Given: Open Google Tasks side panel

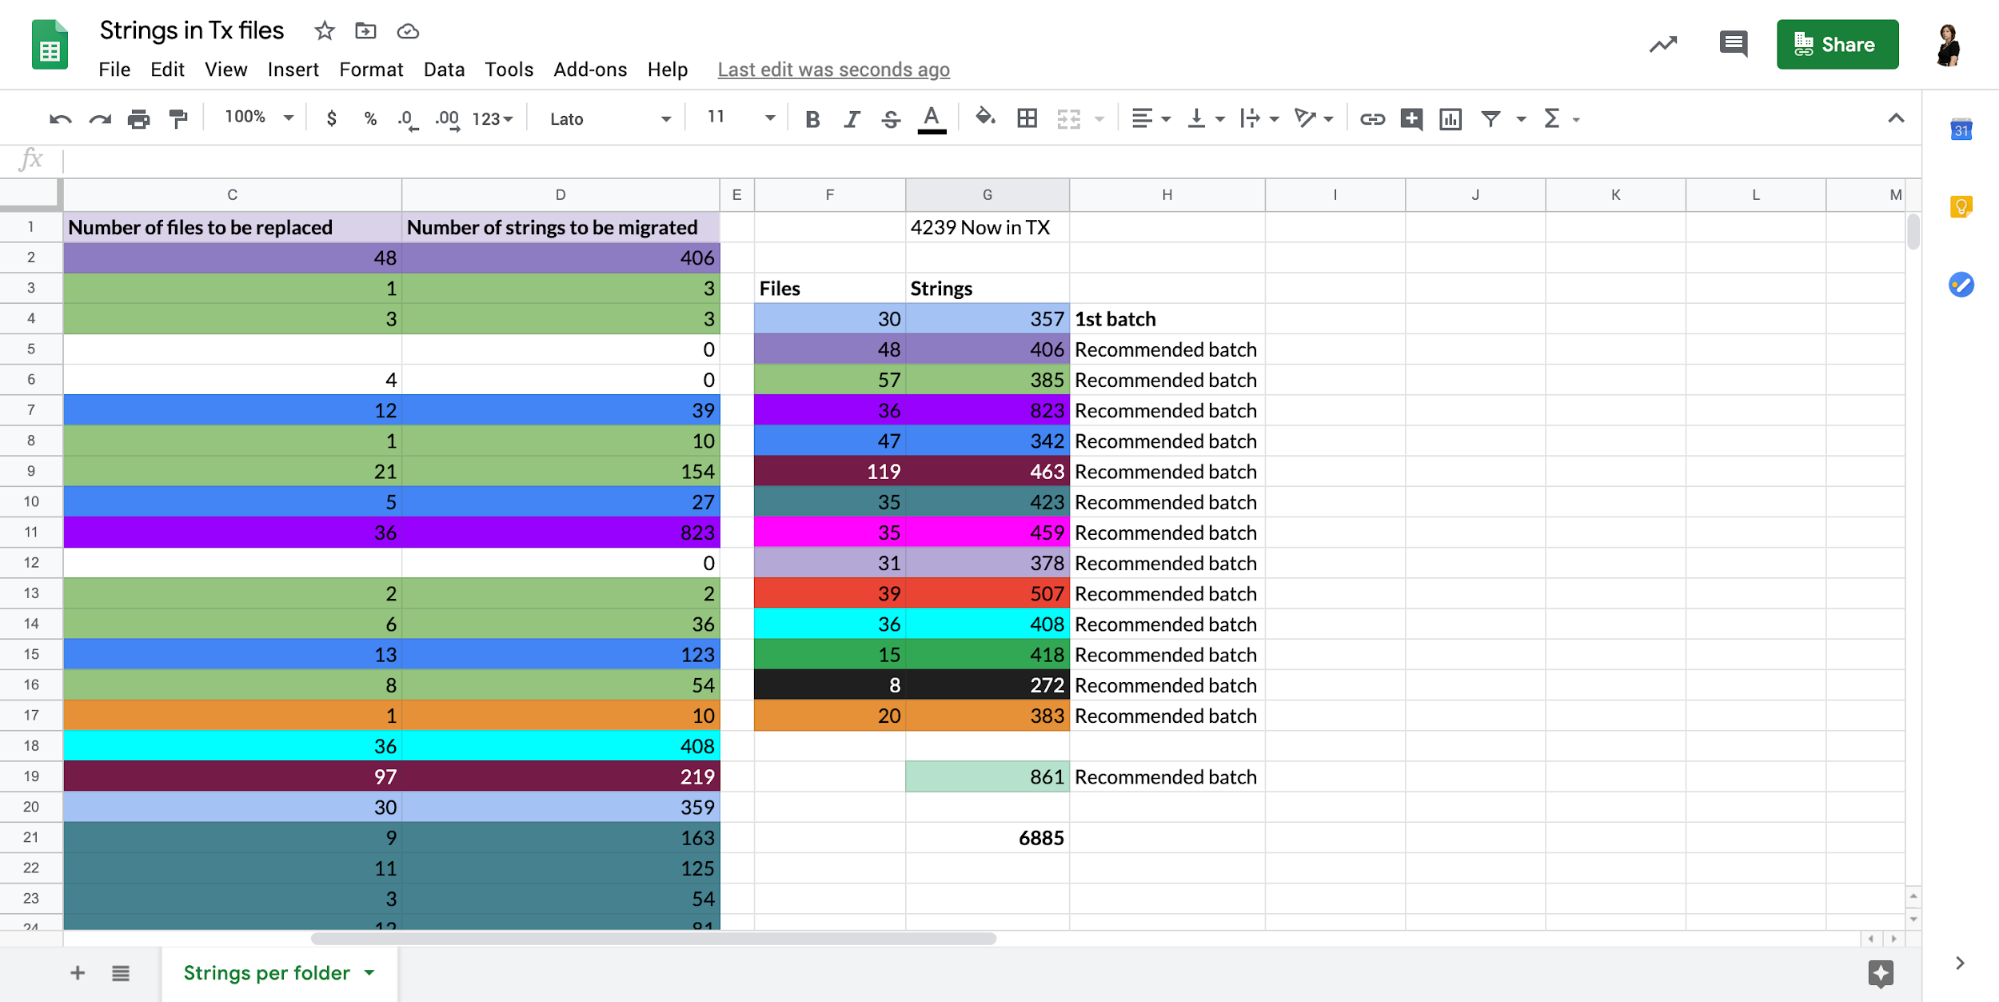Looking at the screenshot, I should tap(1961, 285).
